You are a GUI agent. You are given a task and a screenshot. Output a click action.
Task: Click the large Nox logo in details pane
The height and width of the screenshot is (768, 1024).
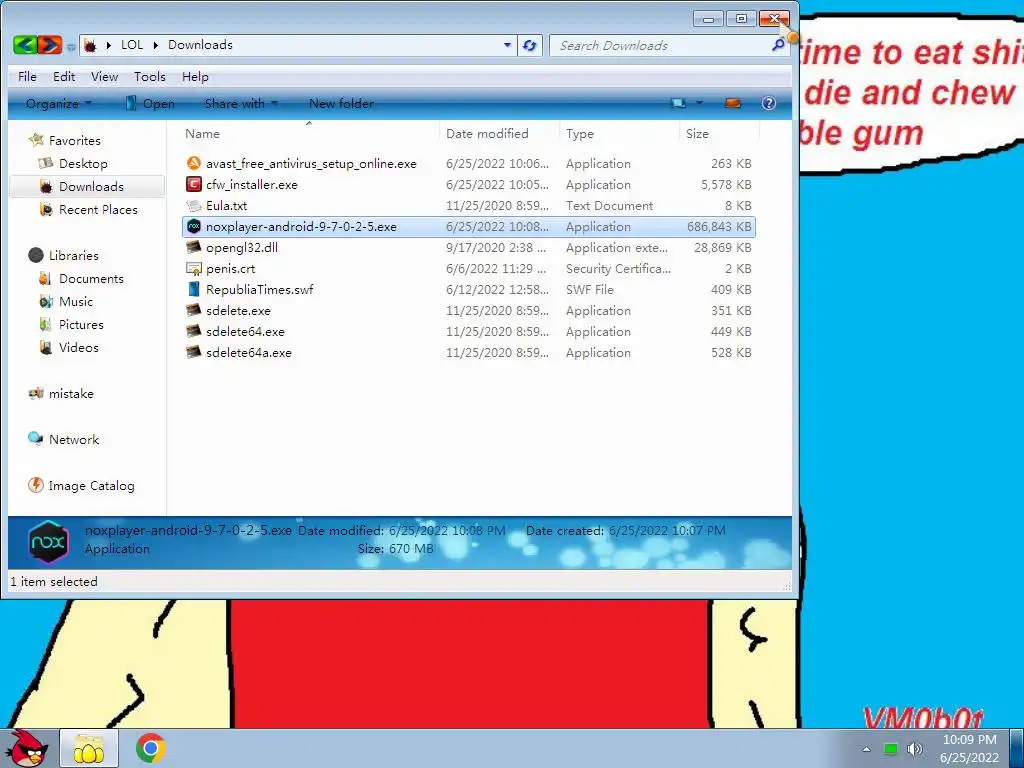(48, 541)
